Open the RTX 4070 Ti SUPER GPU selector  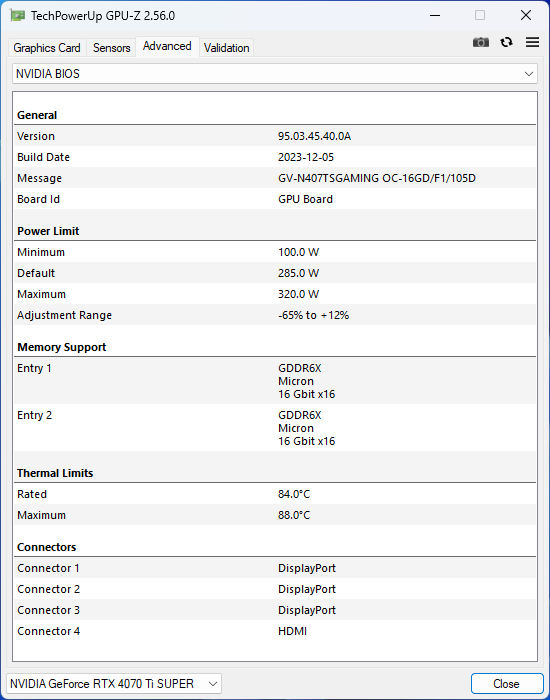coord(114,683)
